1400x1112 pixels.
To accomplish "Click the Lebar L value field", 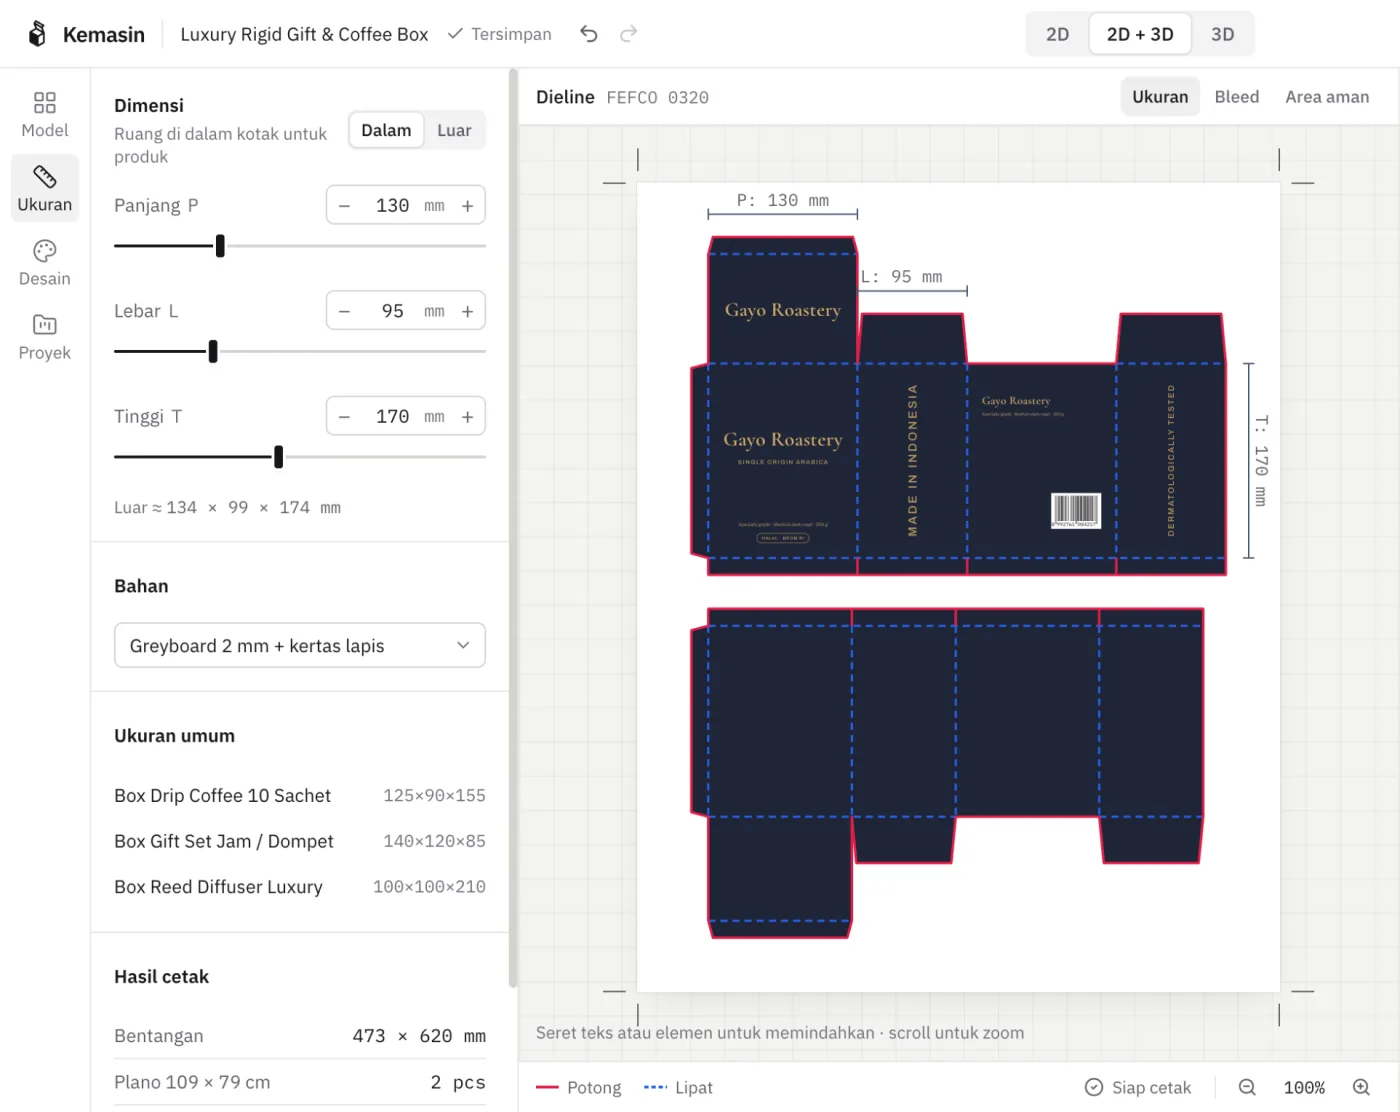I will 392,312.
